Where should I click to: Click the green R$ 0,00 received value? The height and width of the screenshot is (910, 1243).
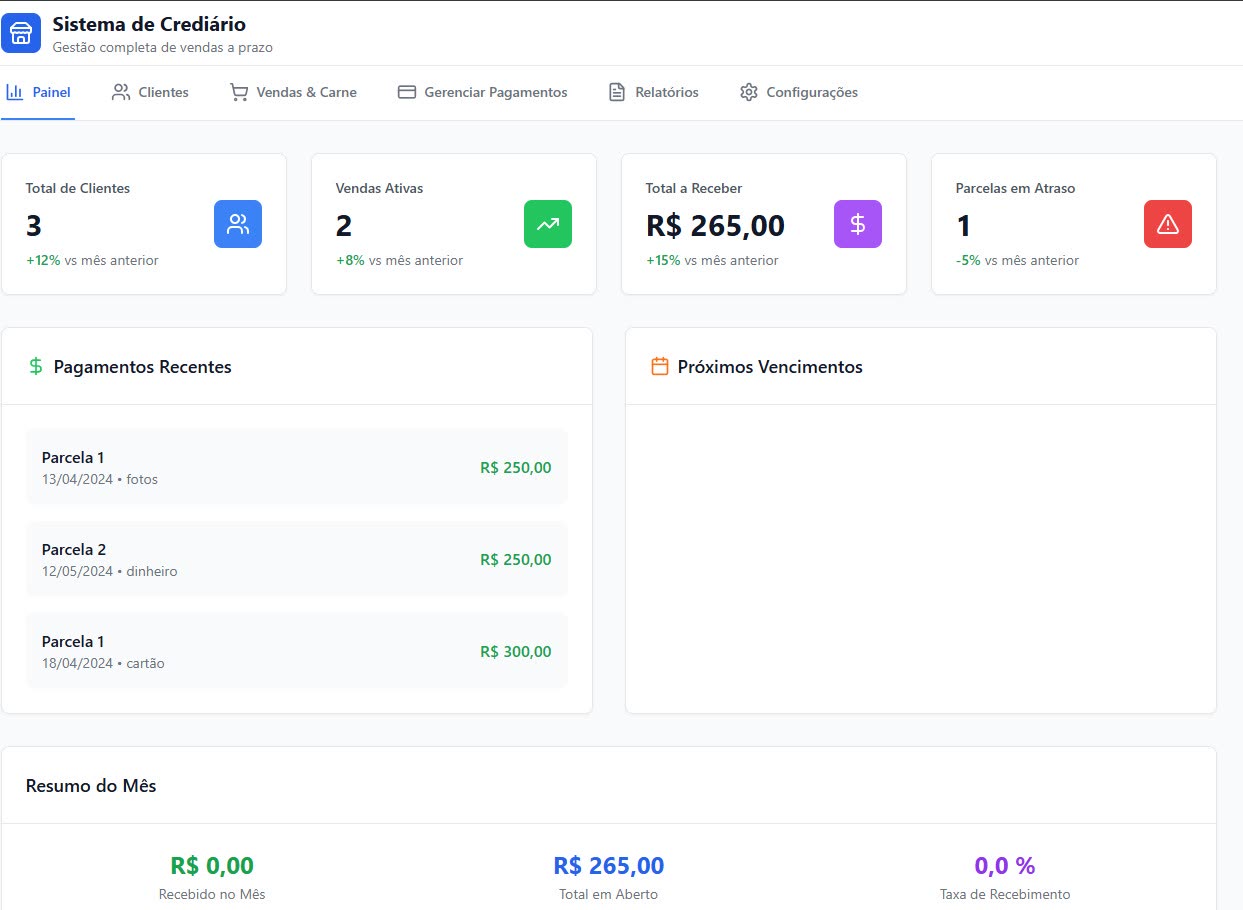pos(212,865)
